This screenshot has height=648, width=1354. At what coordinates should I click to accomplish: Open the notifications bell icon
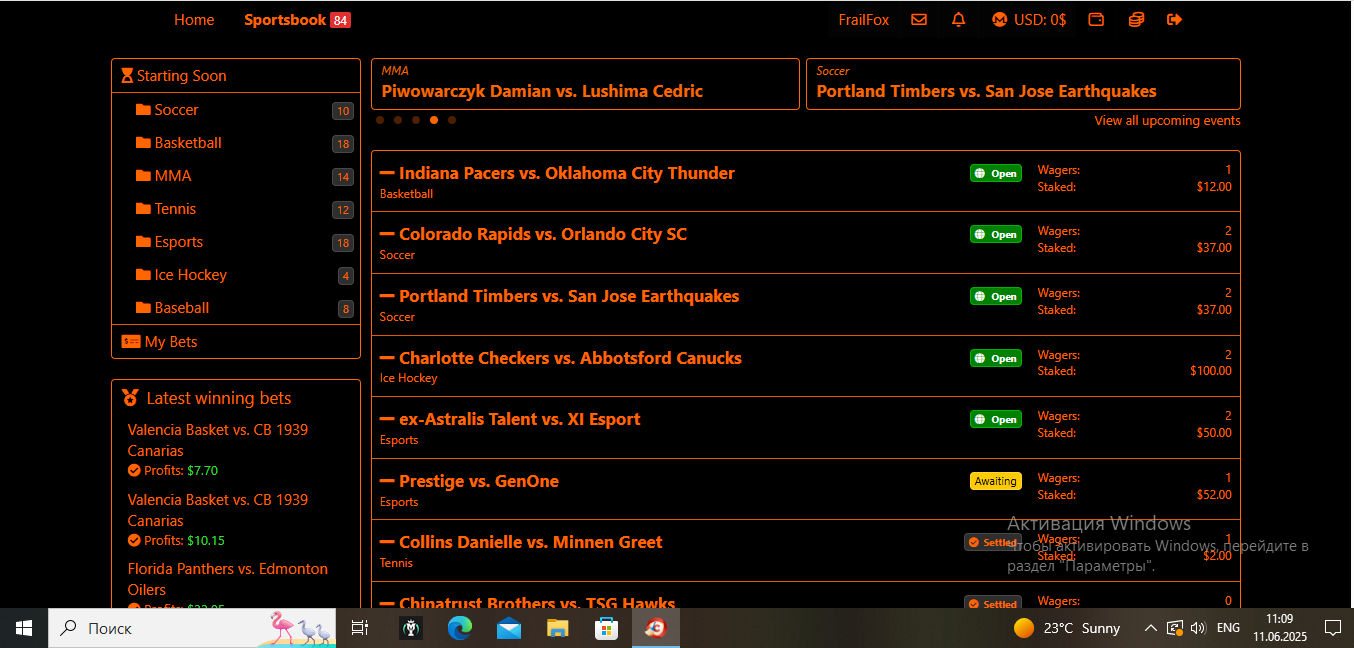[959, 20]
